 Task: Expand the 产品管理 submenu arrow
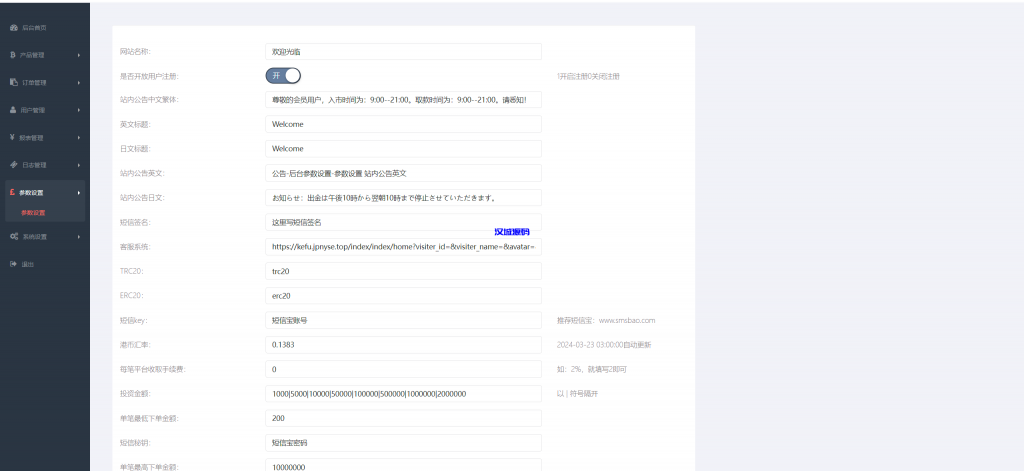coord(78,55)
